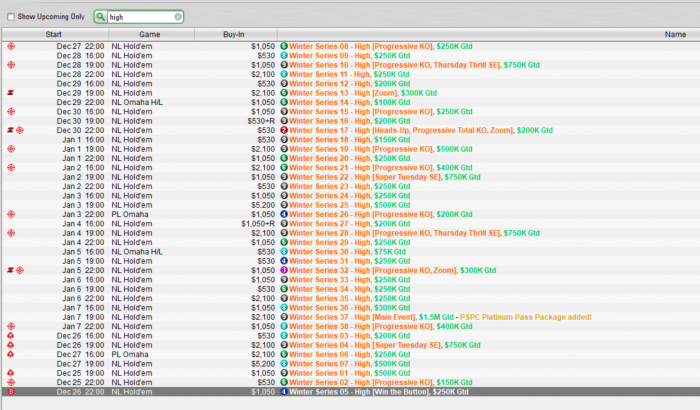This screenshot has height=410, width=700.
Task: Click the spade icon on Winter Series 01 row
Action: click(x=11, y=373)
